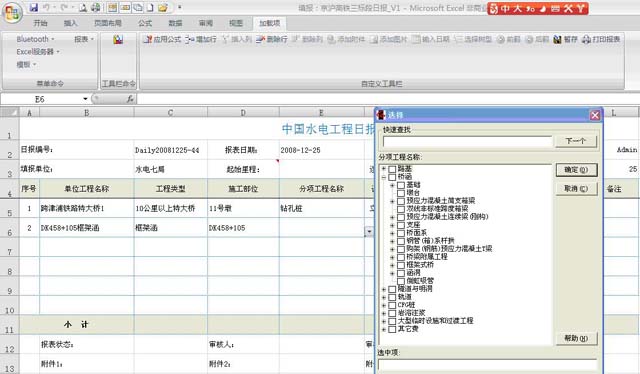640x374 pixels.
Task: Delete a row with 删除行
Action: [x=272, y=39]
